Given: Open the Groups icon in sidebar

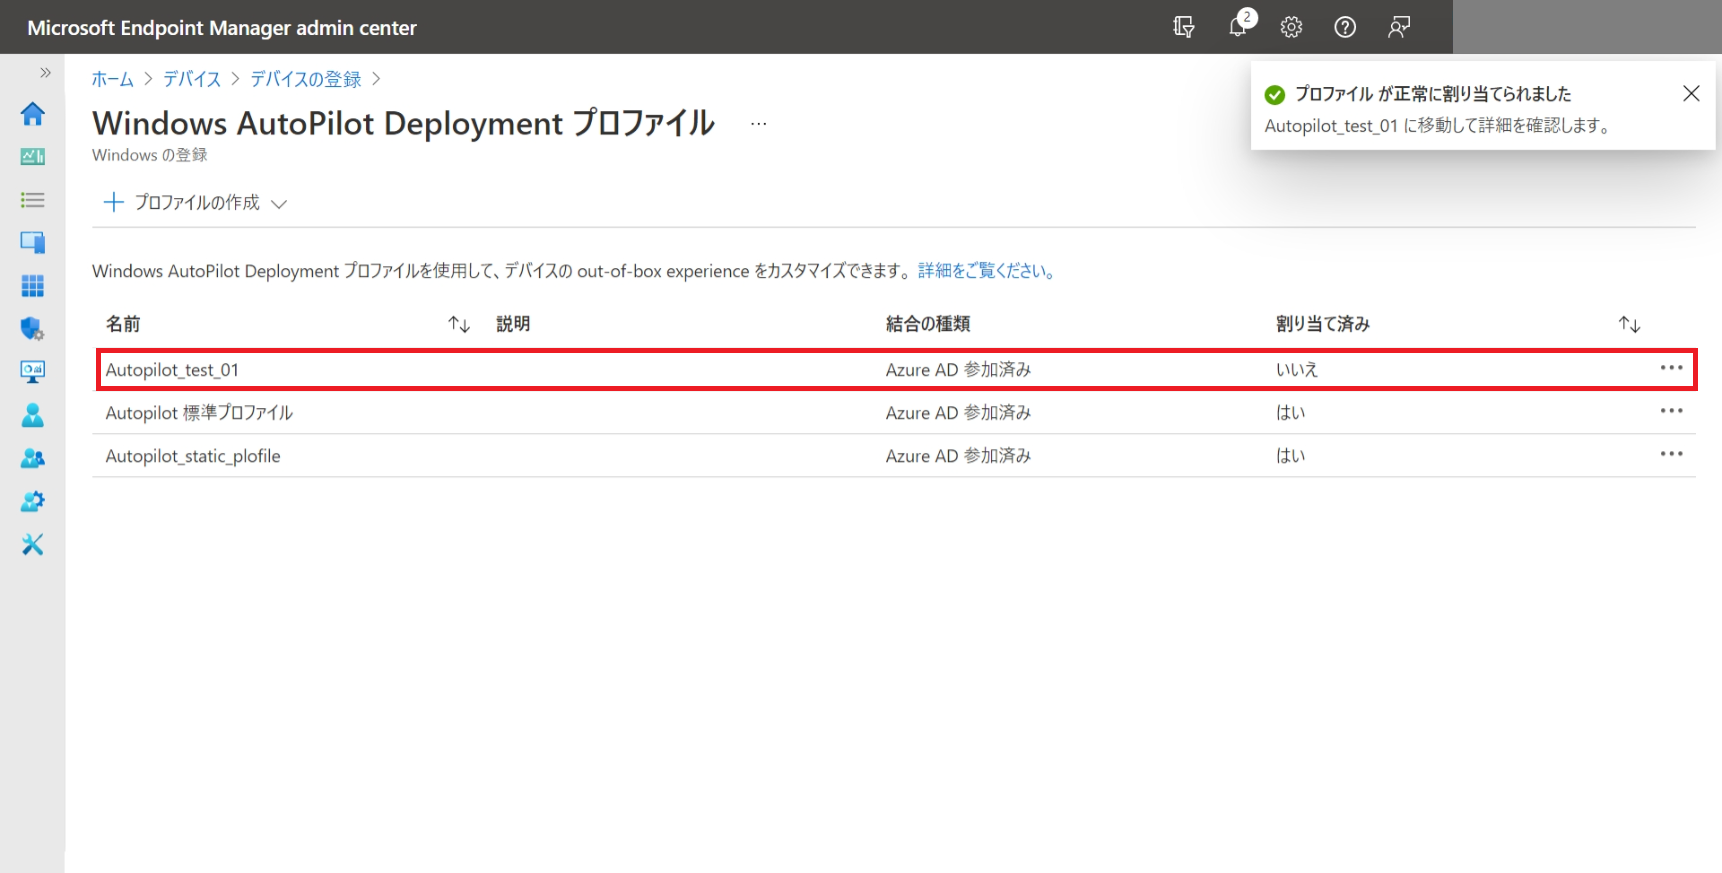Looking at the screenshot, I should (32, 458).
